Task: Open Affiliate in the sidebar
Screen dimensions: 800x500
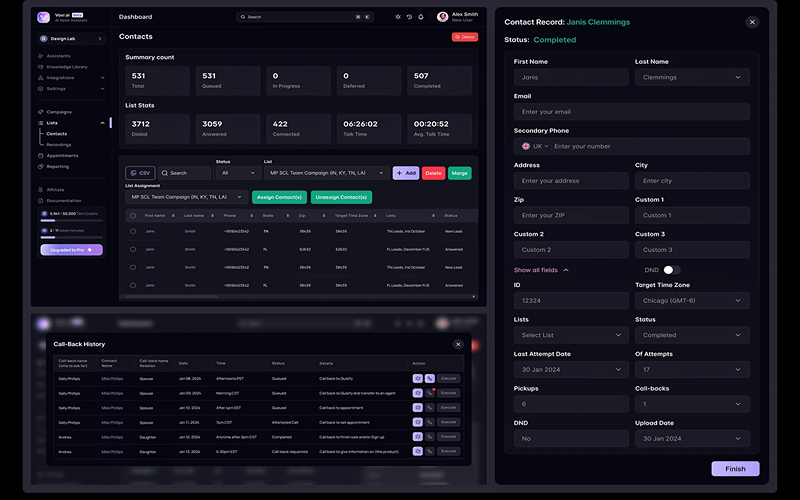Action: (x=51, y=190)
